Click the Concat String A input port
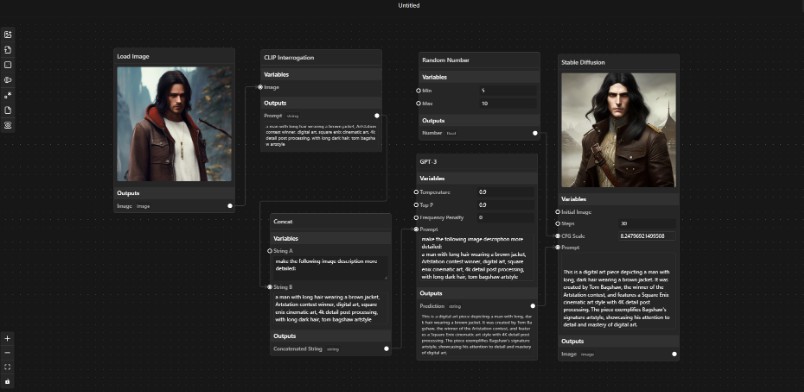804x392 pixels. click(x=270, y=251)
